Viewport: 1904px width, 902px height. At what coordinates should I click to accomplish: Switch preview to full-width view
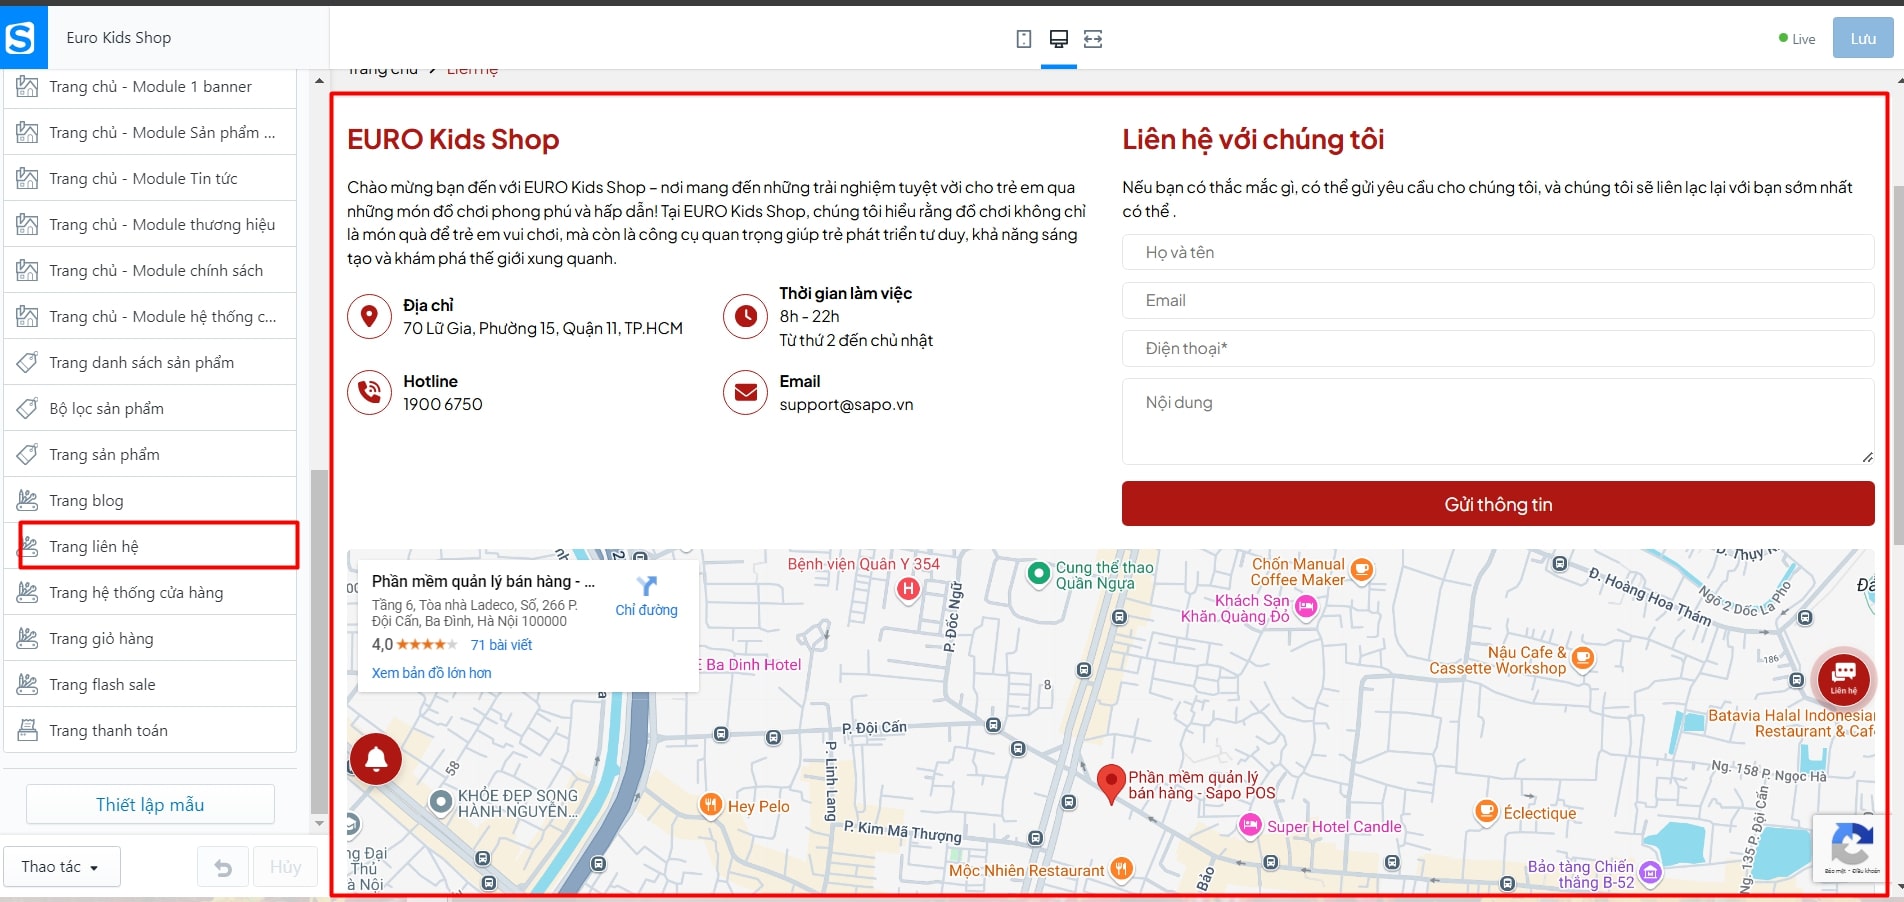click(x=1093, y=39)
